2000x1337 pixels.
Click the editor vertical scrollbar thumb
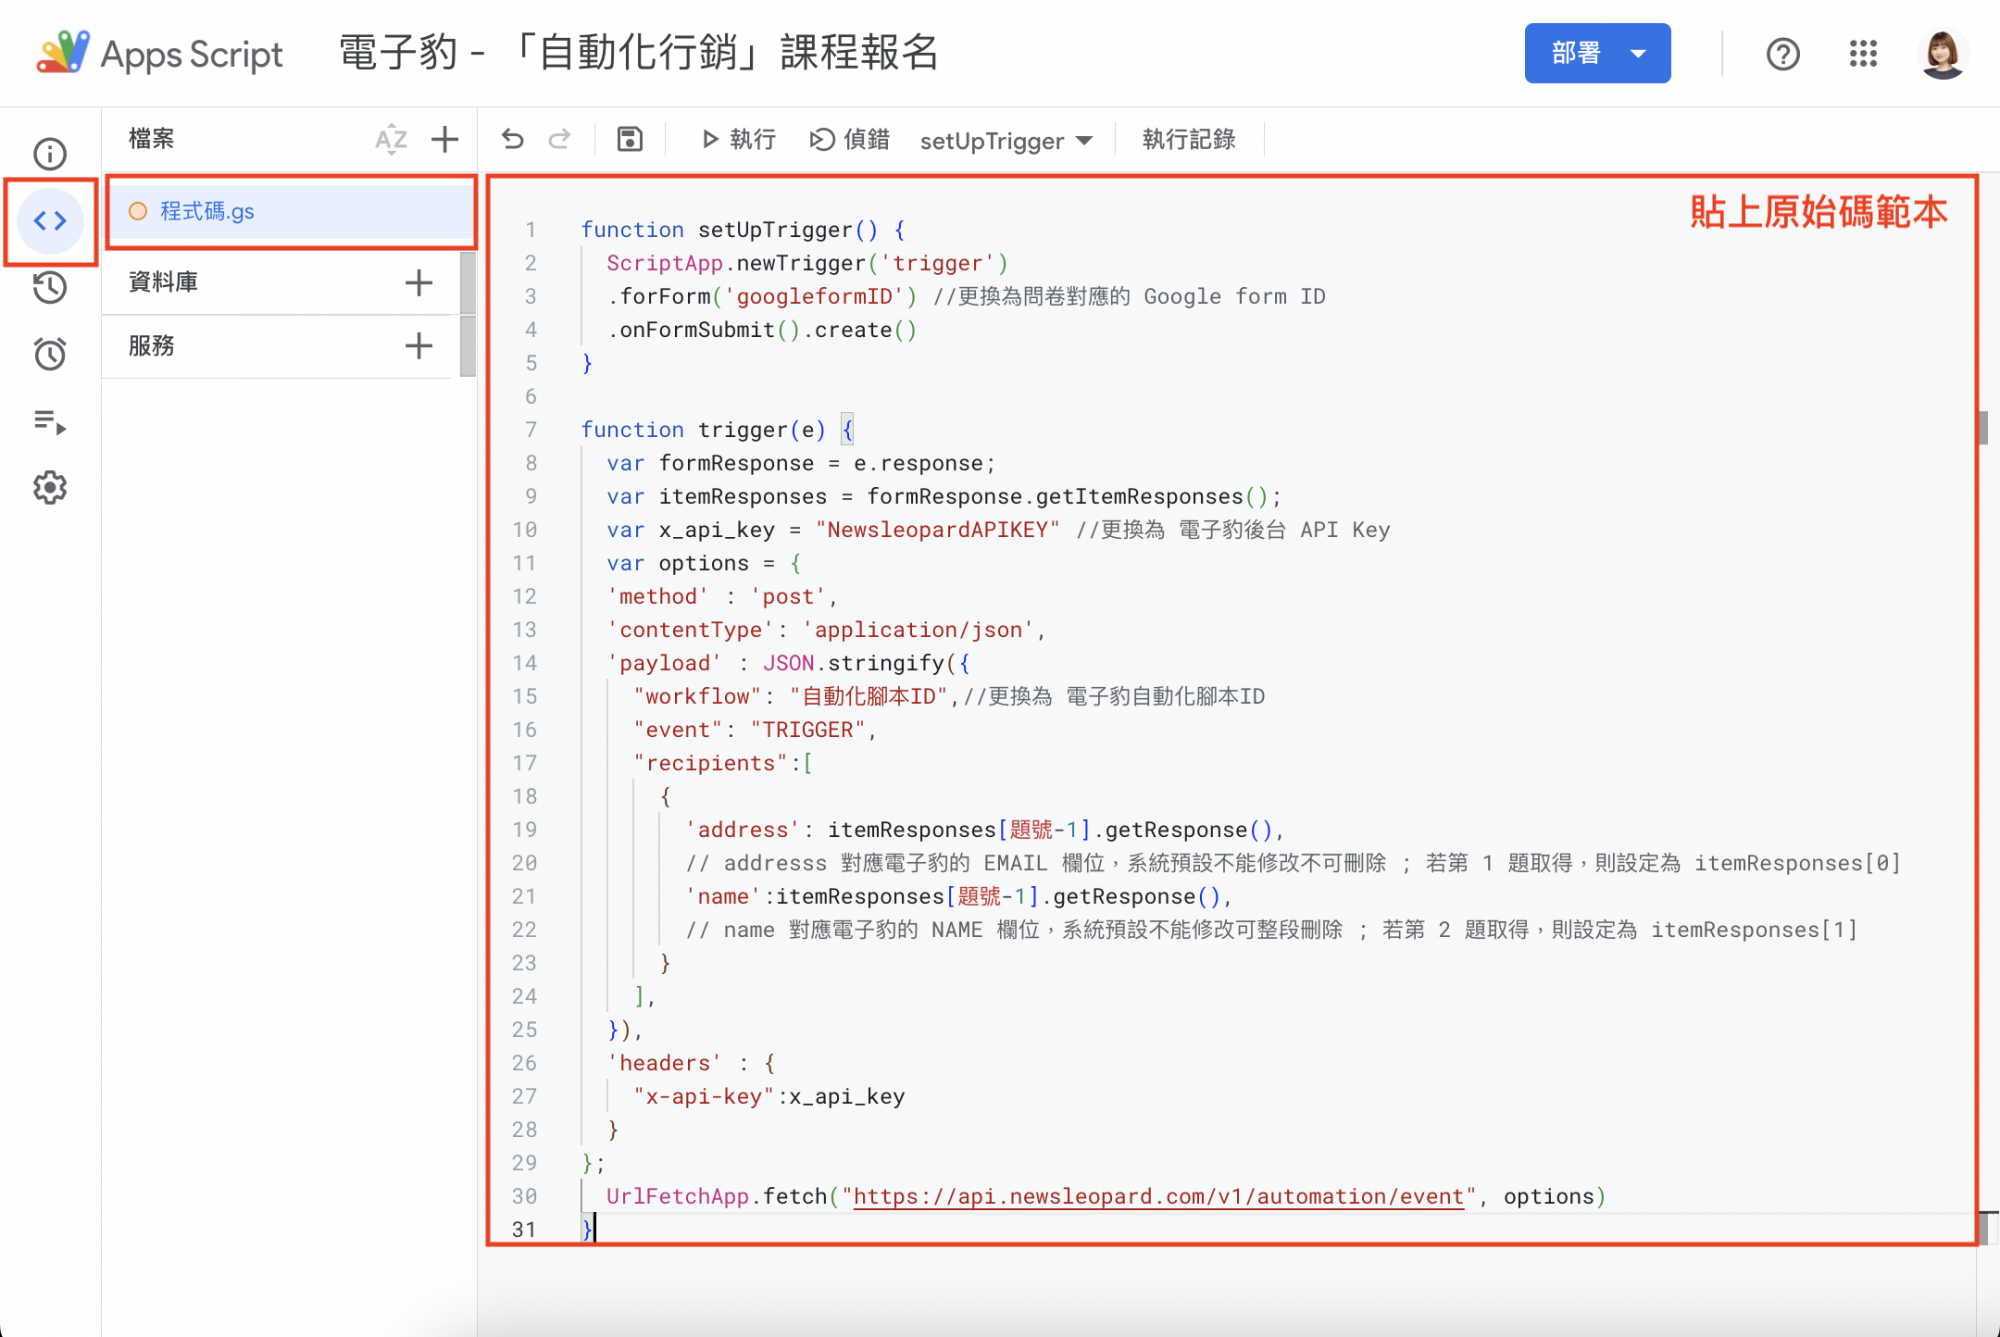point(1983,428)
